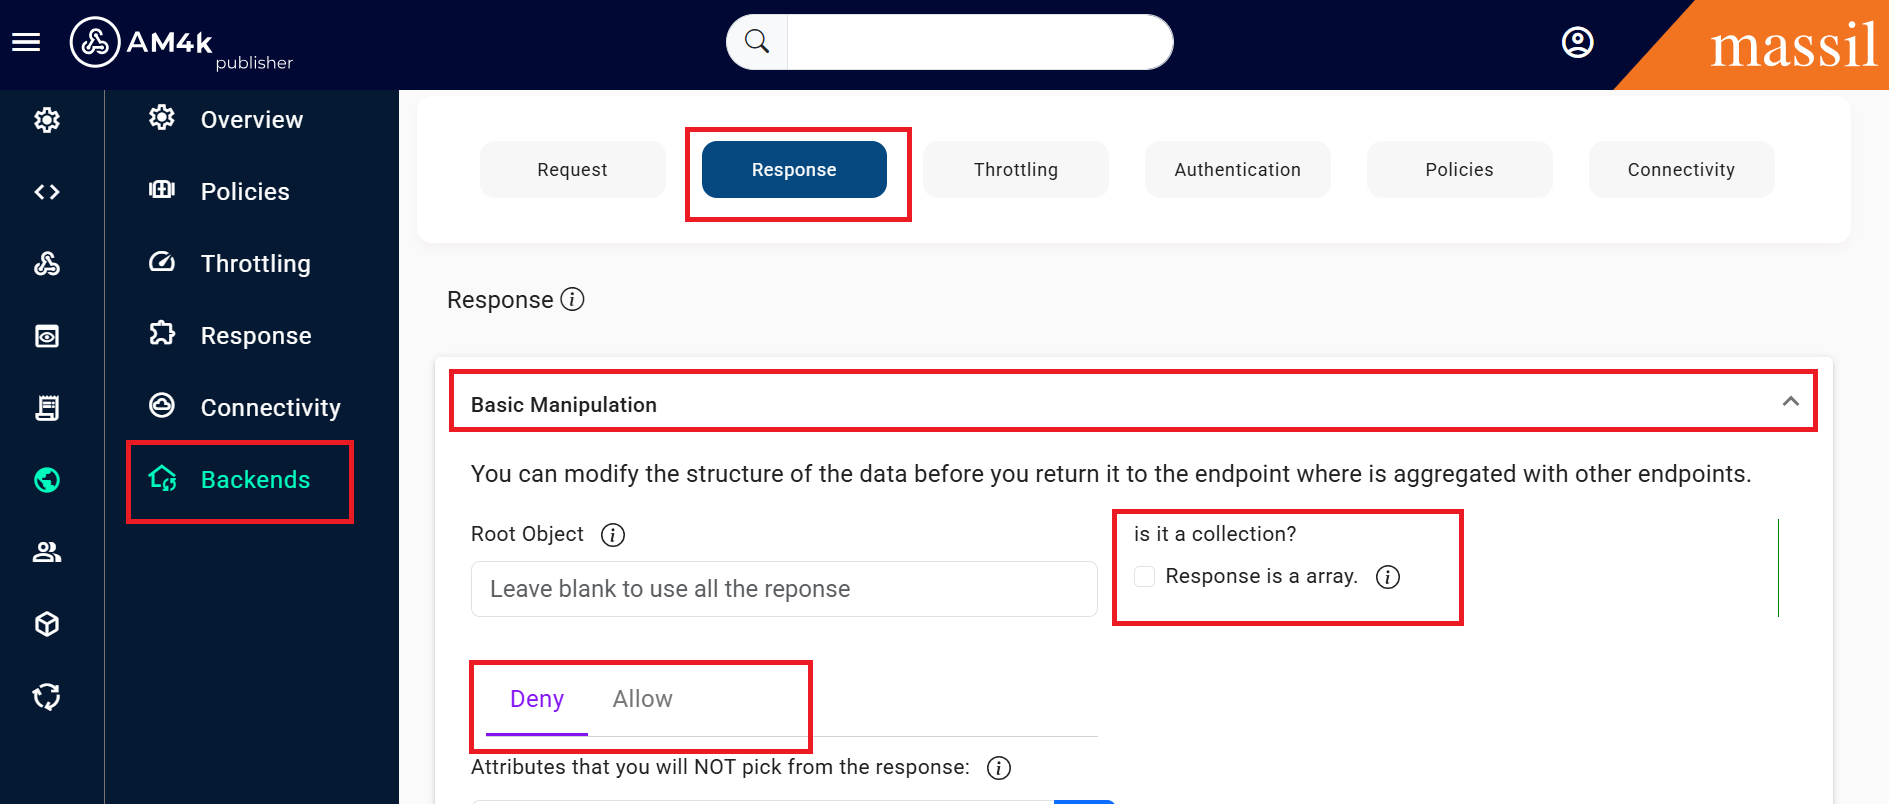Select the Deny tab

click(536, 698)
